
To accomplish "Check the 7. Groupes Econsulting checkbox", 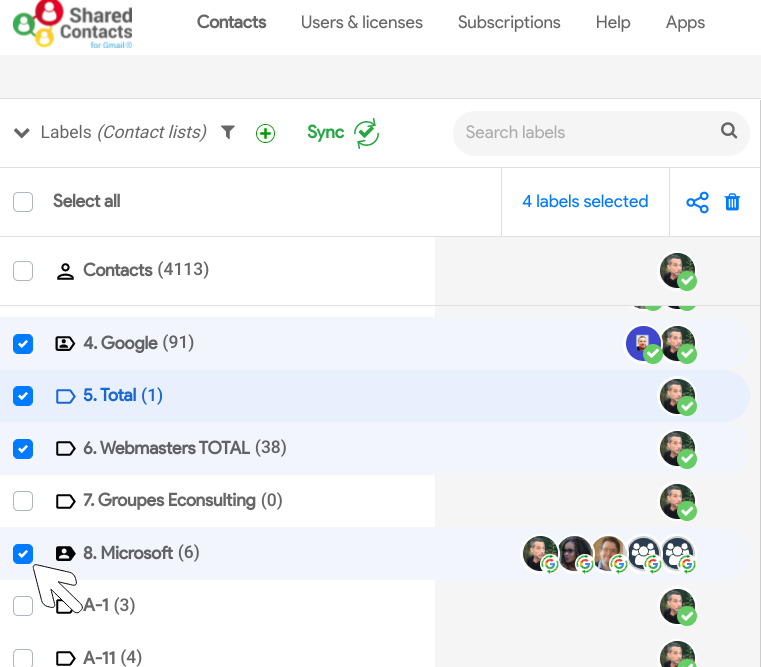I will pyautogui.click(x=23, y=501).
